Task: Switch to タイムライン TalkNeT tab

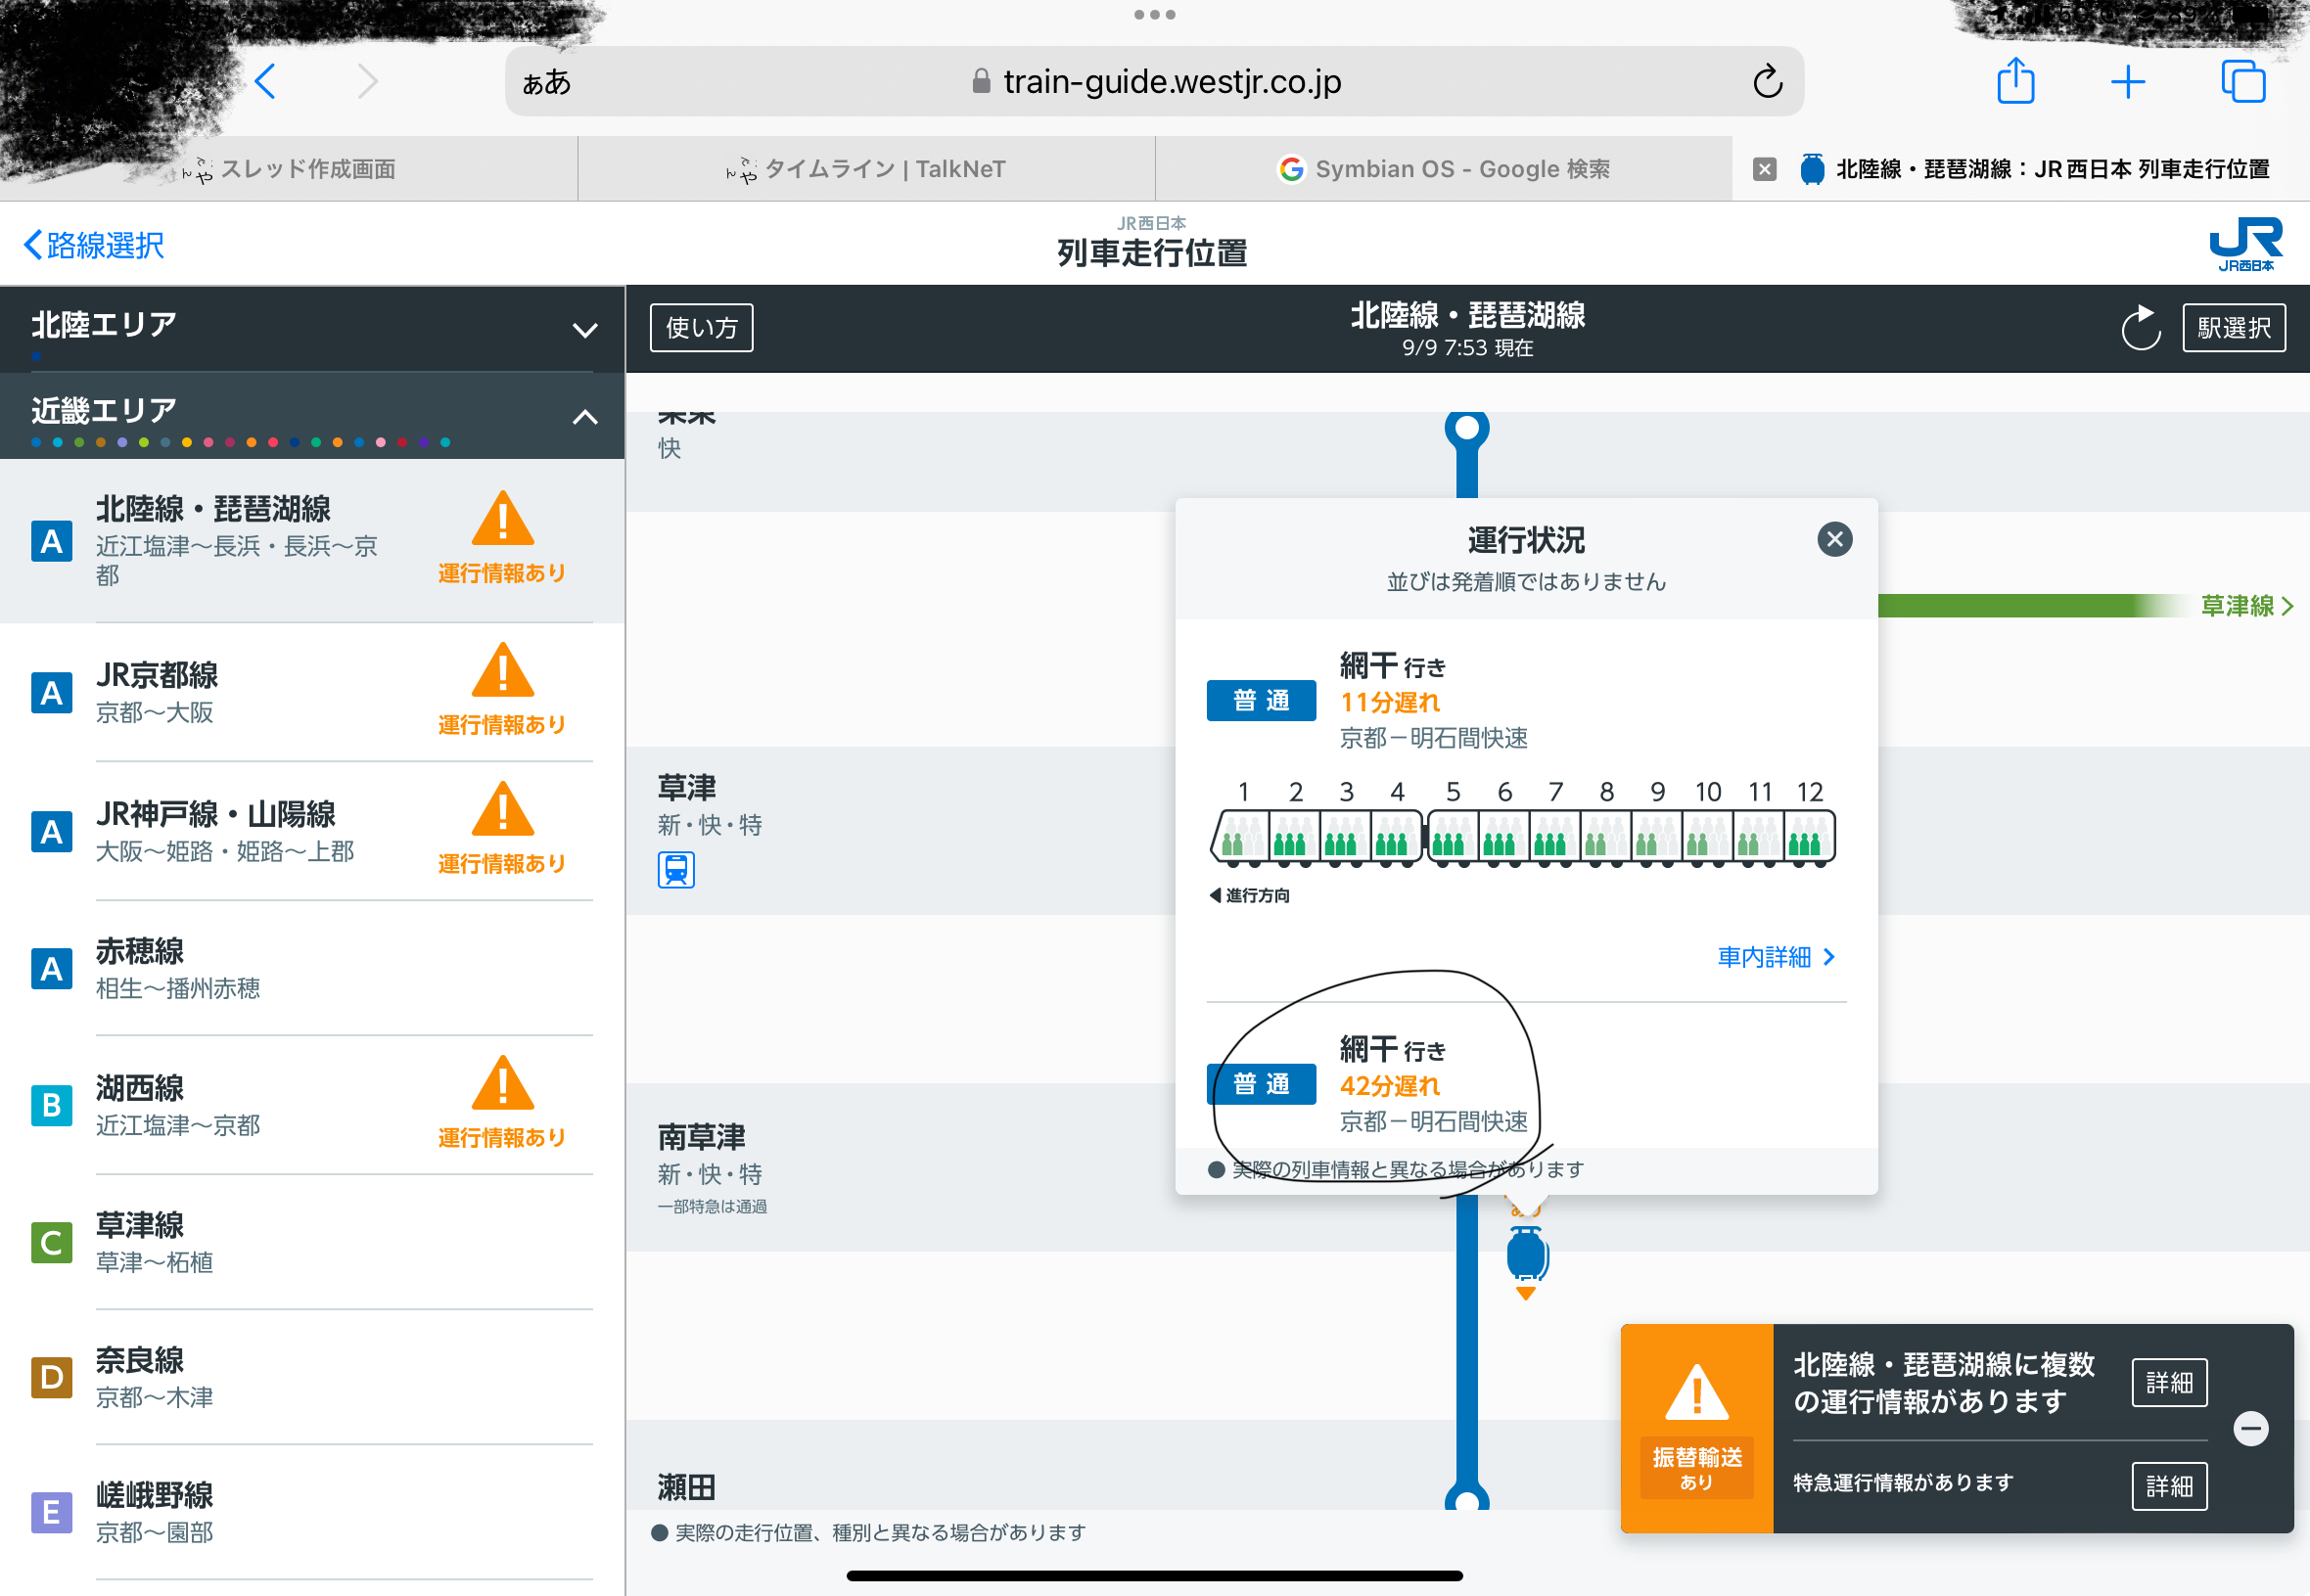Action: tap(866, 169)
